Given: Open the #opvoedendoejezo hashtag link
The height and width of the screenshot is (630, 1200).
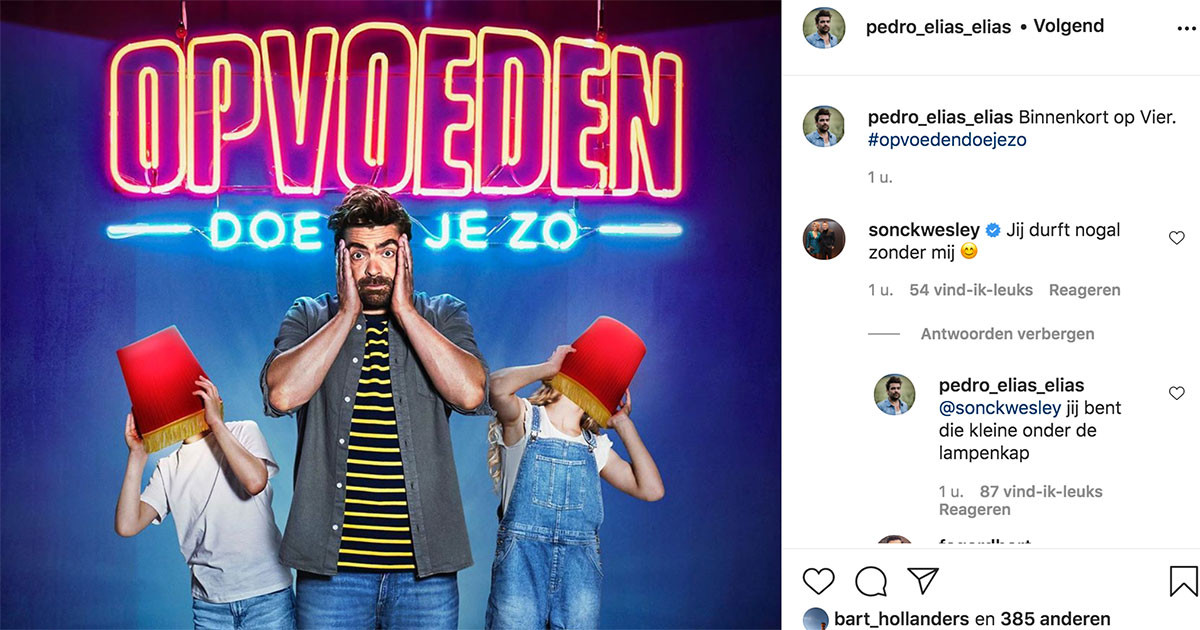Looking at the screenshot, I should pyautogui.click(x=947, y=140).
